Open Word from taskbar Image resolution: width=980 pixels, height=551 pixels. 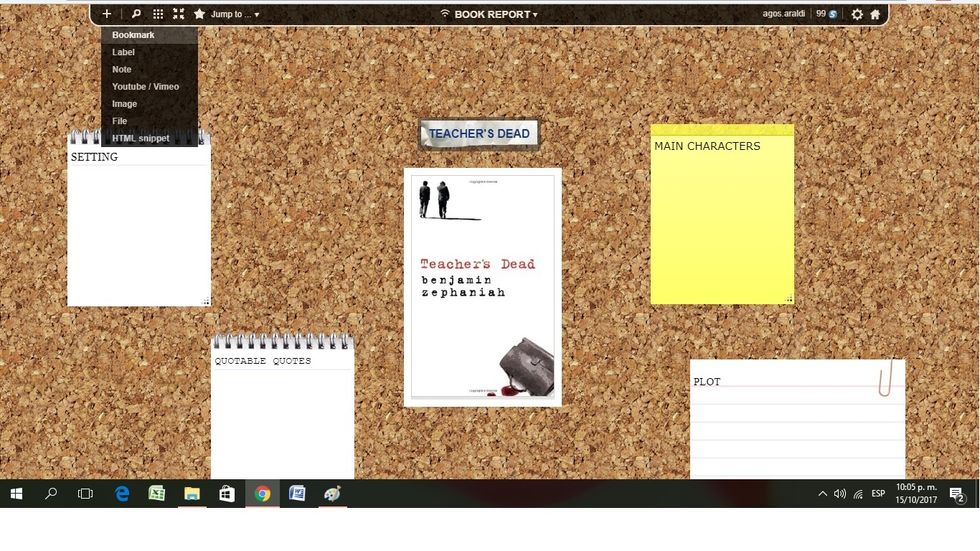(298, 494)
